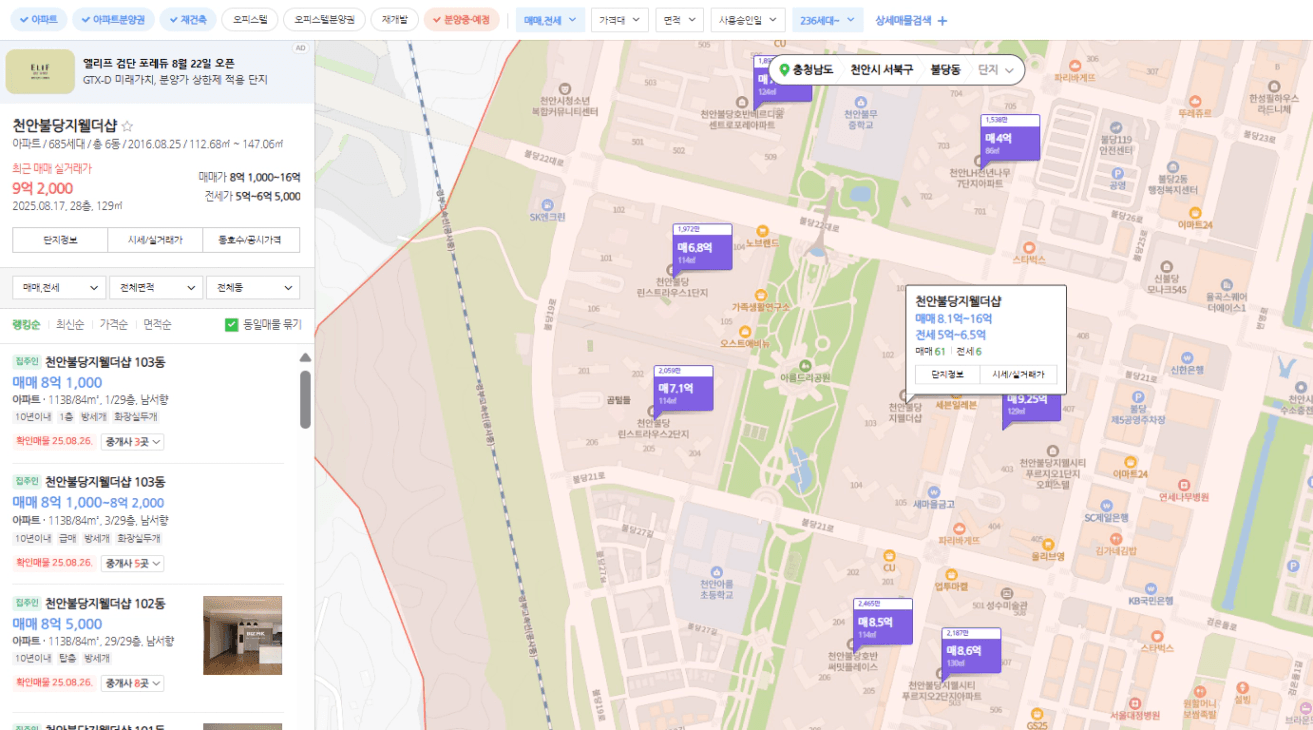Sort listings by 가격순

[114, 324]
